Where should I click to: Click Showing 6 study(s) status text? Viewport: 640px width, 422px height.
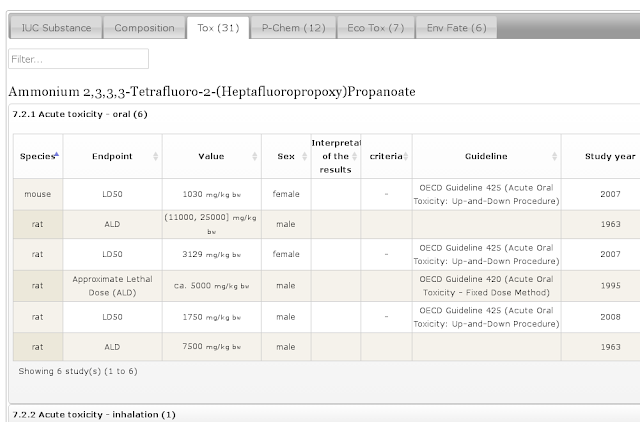(x=78, y=371)
